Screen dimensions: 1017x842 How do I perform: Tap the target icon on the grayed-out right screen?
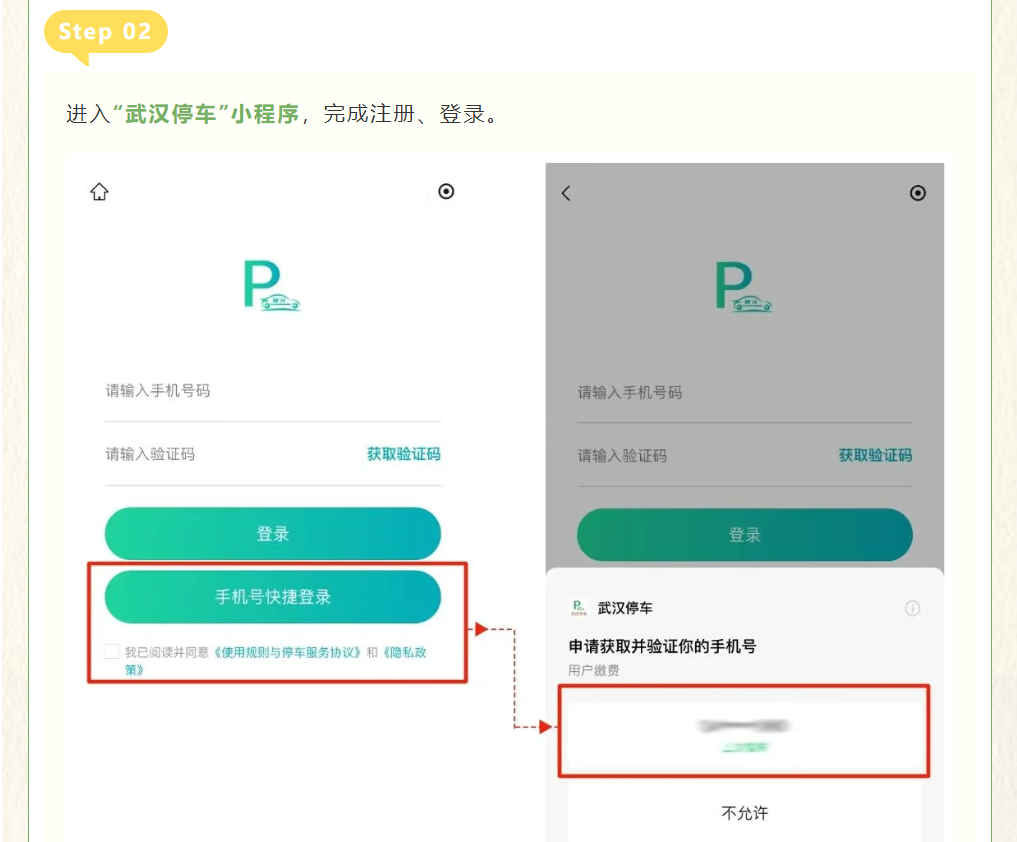pos(917,193)
